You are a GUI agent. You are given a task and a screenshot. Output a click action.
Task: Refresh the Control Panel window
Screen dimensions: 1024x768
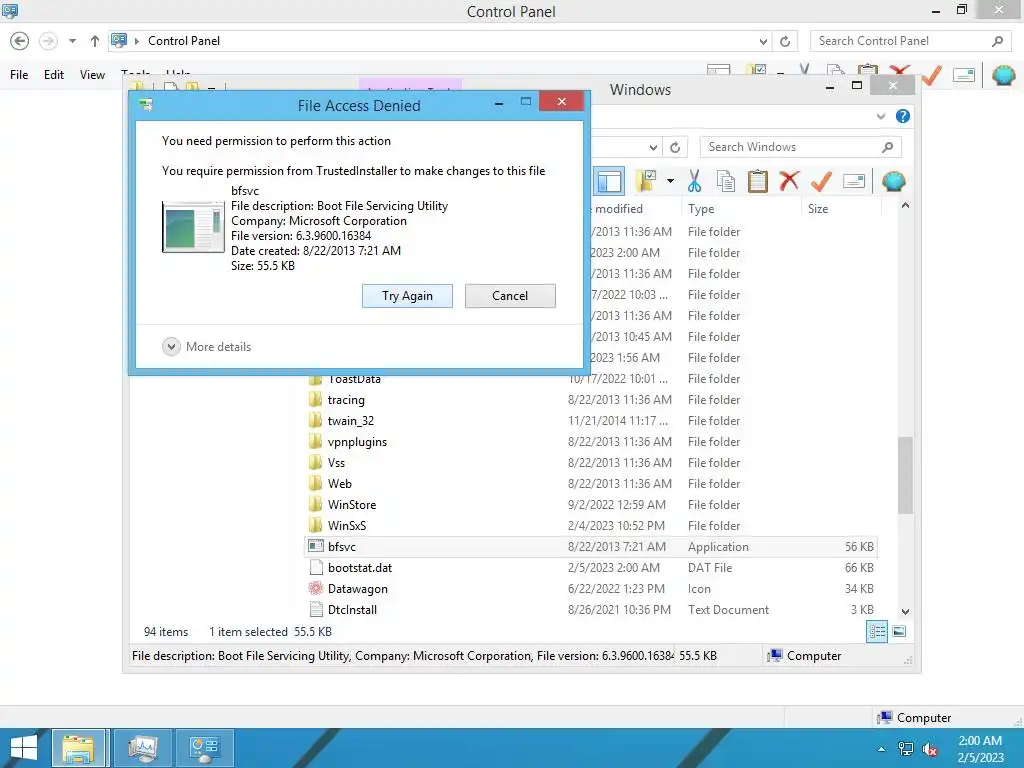tap(785, 41)
